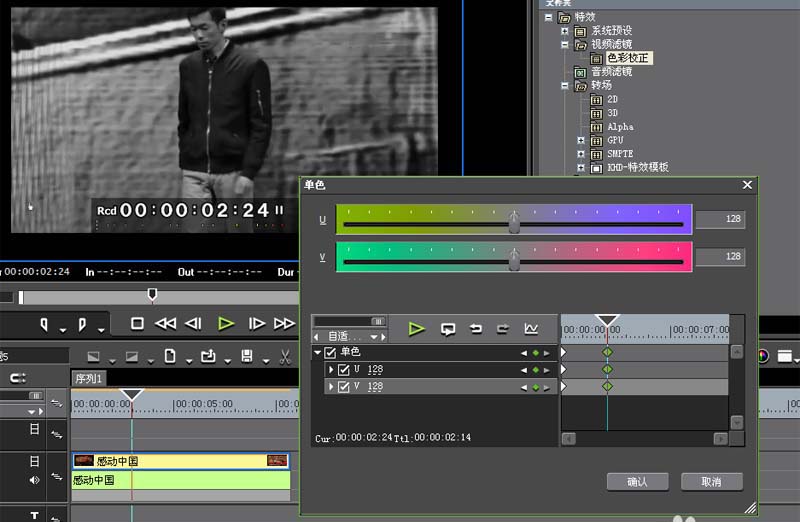
Task: Step to the next frame in player
Action: pos(257,323)
